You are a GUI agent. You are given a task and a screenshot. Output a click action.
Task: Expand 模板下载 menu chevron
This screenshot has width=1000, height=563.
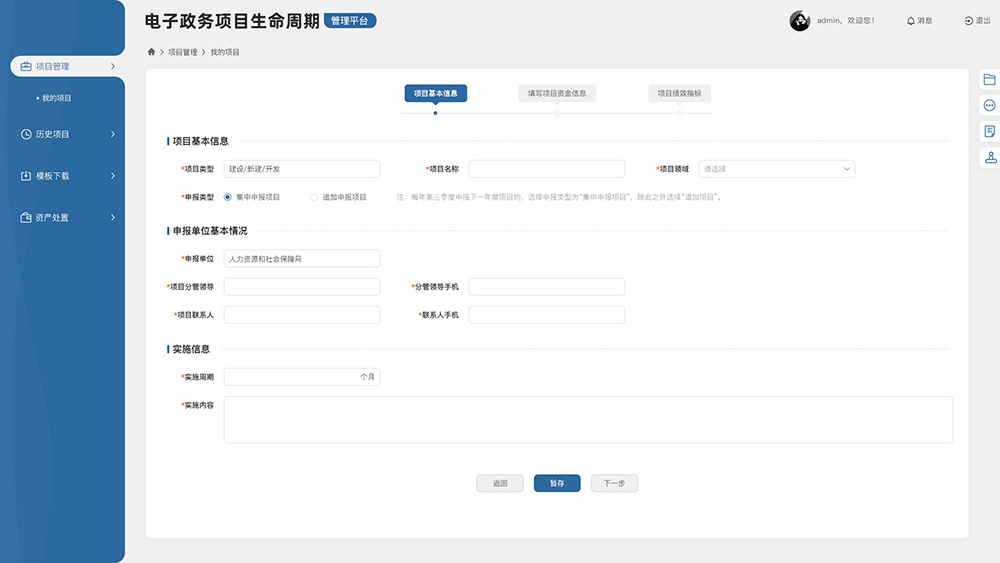pyautogui.click(x=113, y=175)
